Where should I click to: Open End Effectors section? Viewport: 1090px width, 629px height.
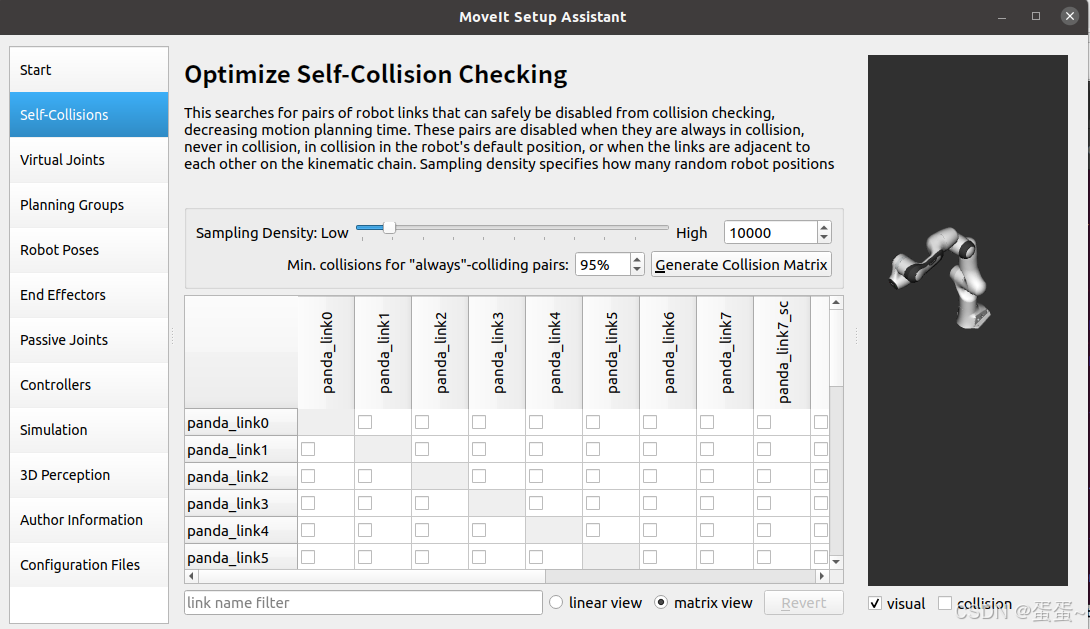click(x=89, y=295)
